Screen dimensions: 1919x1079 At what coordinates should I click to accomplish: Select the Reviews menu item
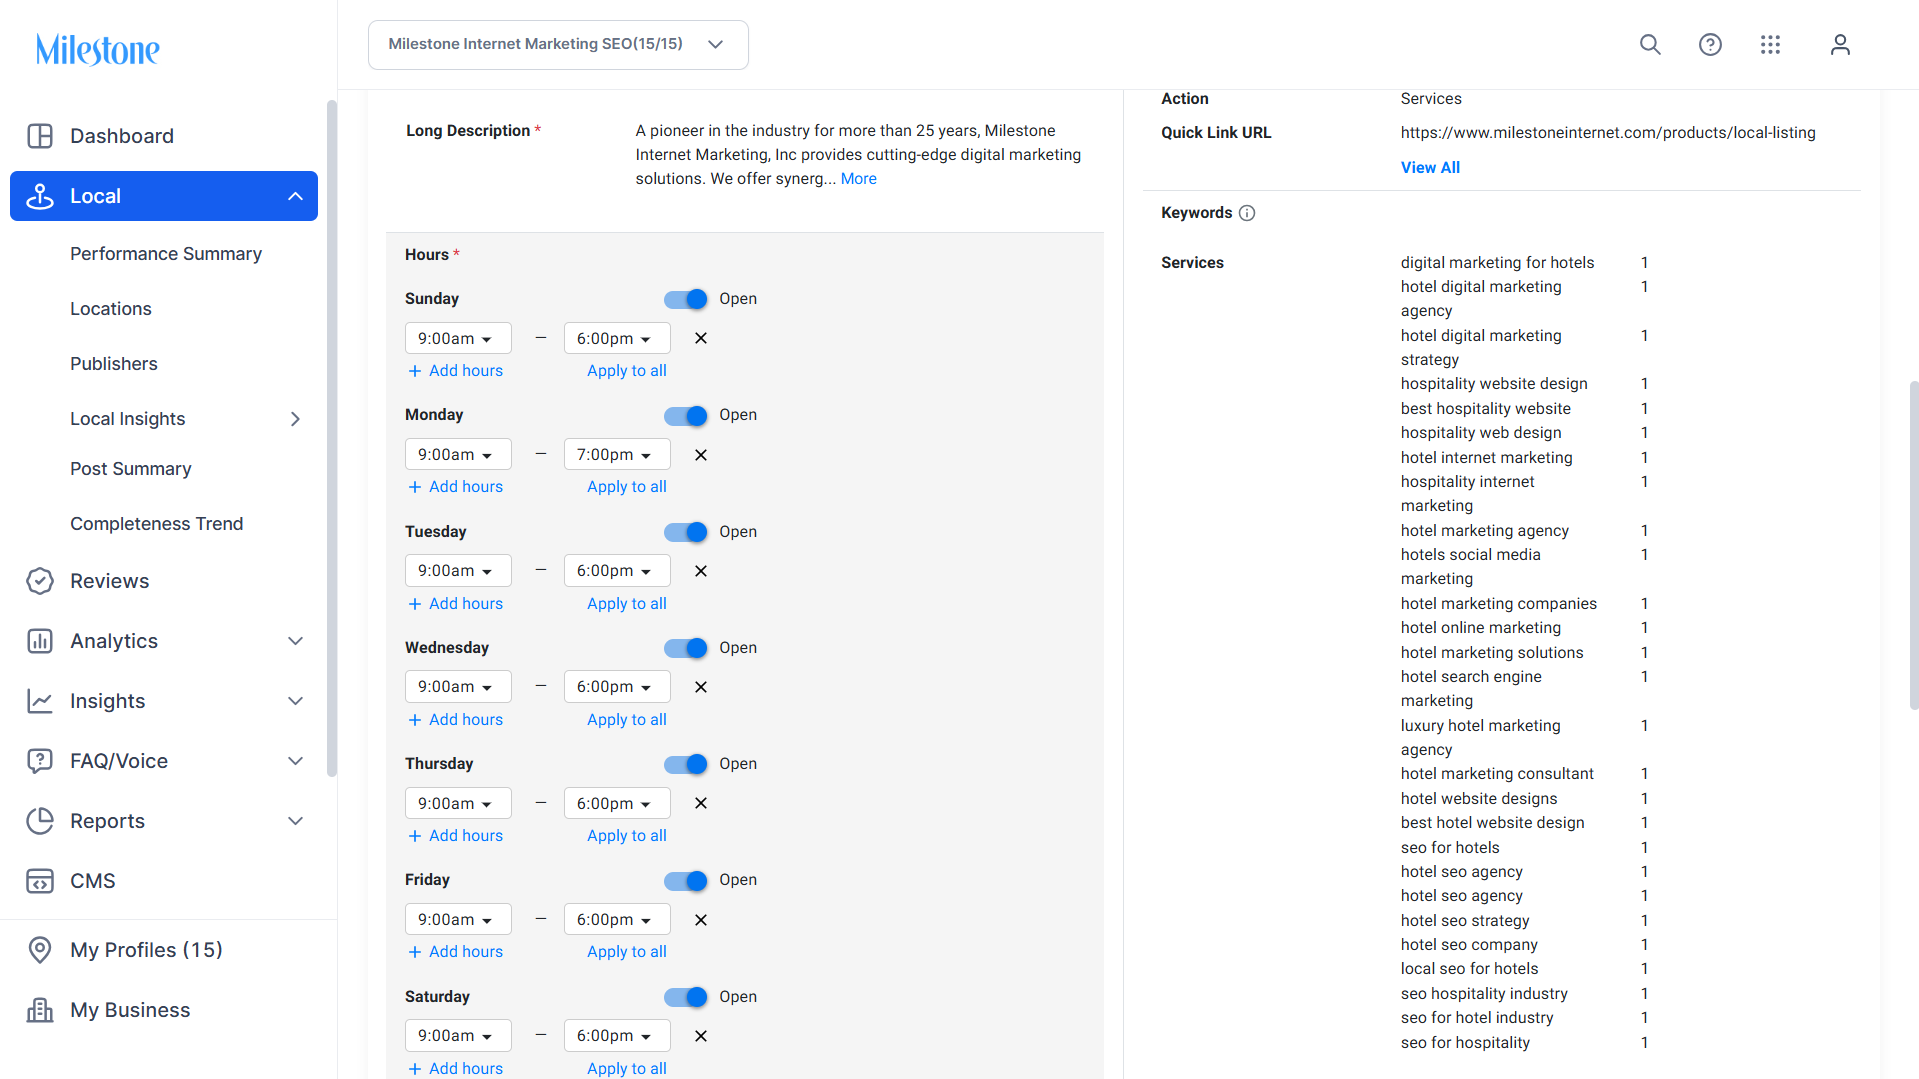tap(110, 581)
